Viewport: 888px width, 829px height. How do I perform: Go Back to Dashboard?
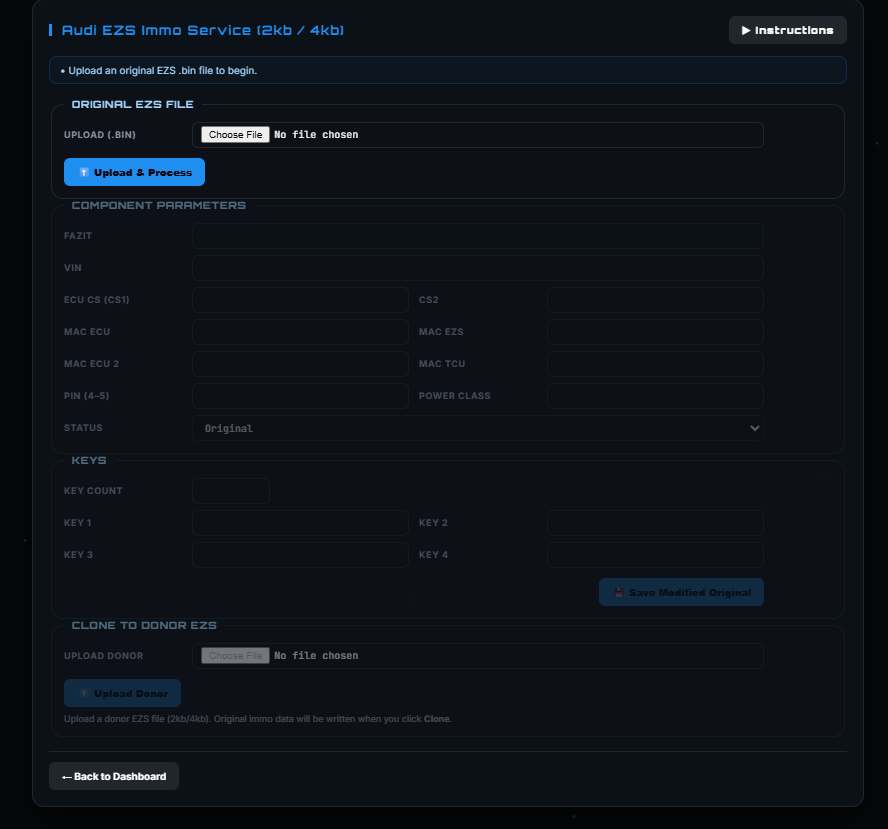[x=114, y=776]
